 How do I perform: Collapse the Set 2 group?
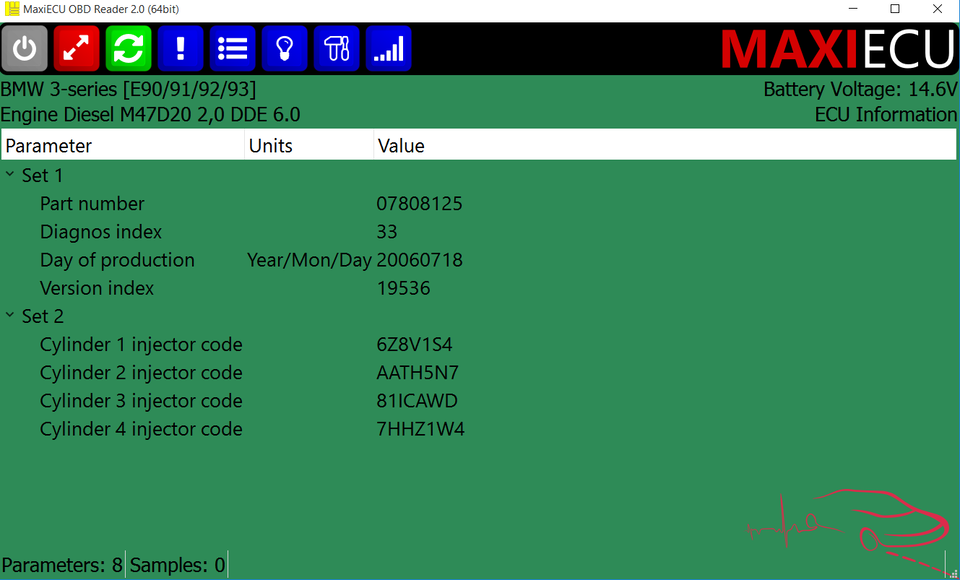10,315
